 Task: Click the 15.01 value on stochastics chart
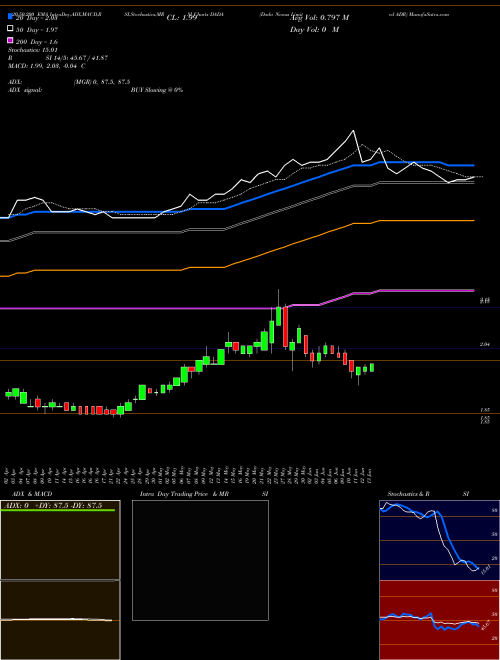[485, 570]
